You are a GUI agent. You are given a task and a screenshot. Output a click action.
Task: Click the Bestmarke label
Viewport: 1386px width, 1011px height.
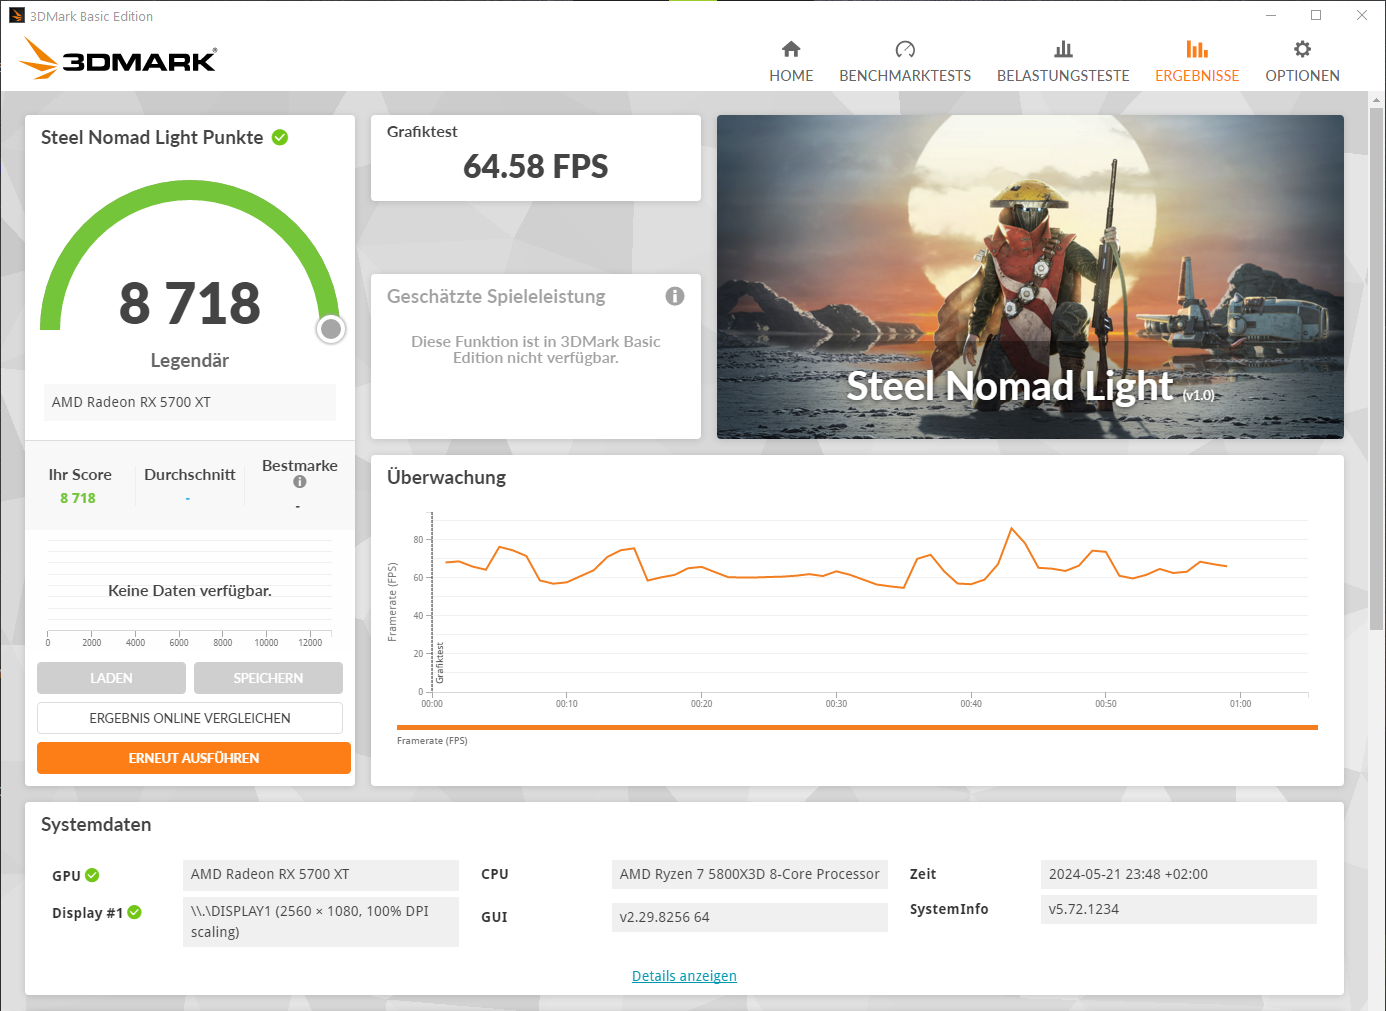300,466
